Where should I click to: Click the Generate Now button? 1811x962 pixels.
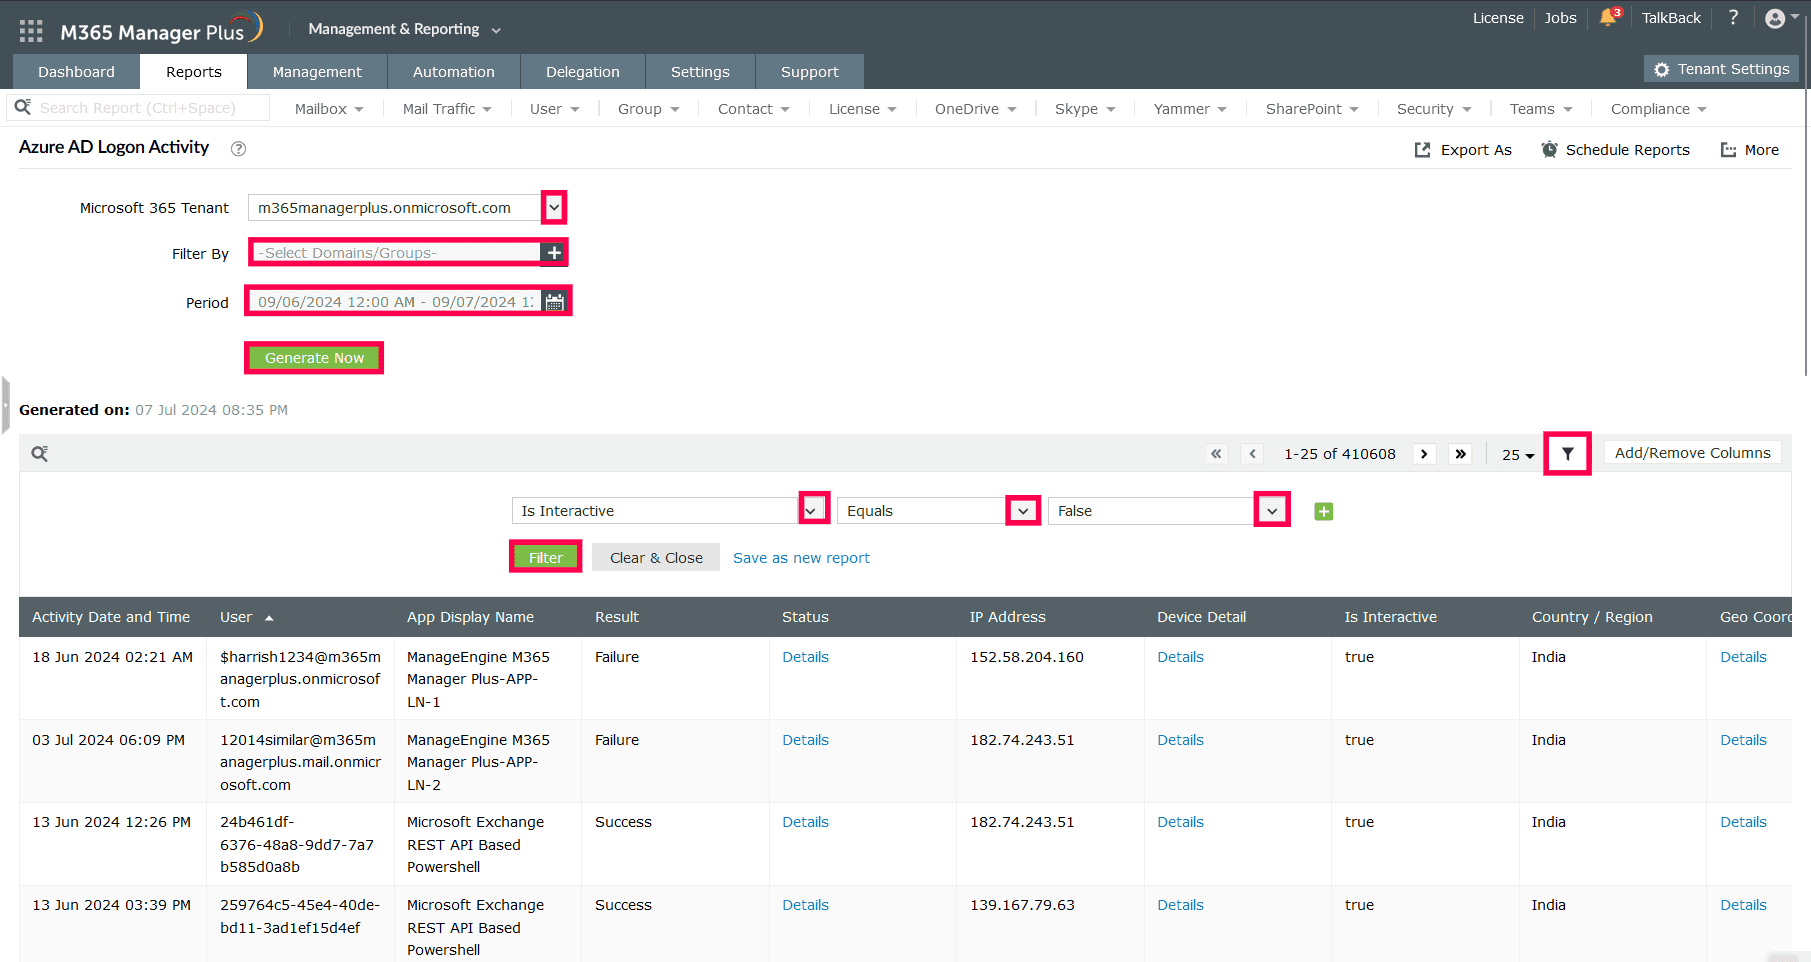pos(313,357)
